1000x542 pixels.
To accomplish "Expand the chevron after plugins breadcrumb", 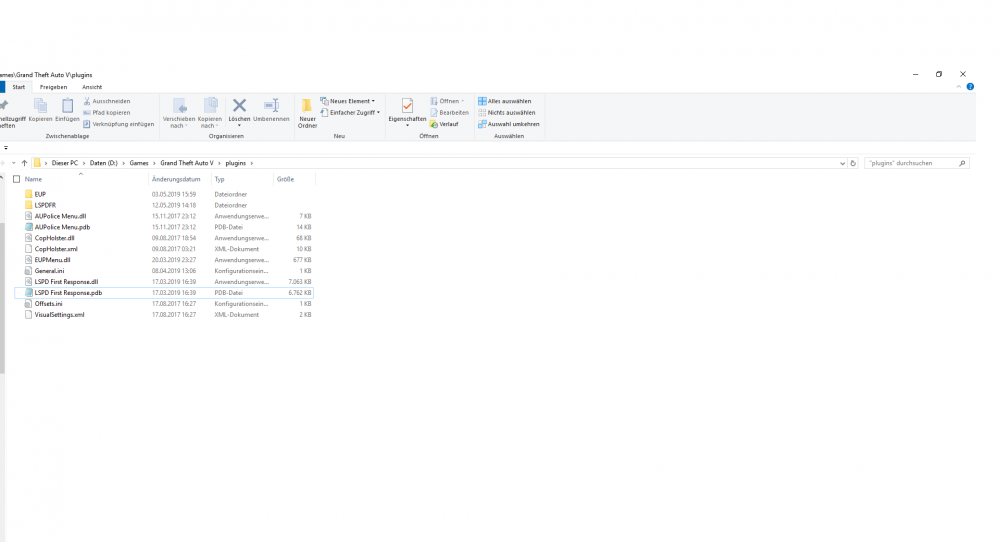I will (251, 163).
